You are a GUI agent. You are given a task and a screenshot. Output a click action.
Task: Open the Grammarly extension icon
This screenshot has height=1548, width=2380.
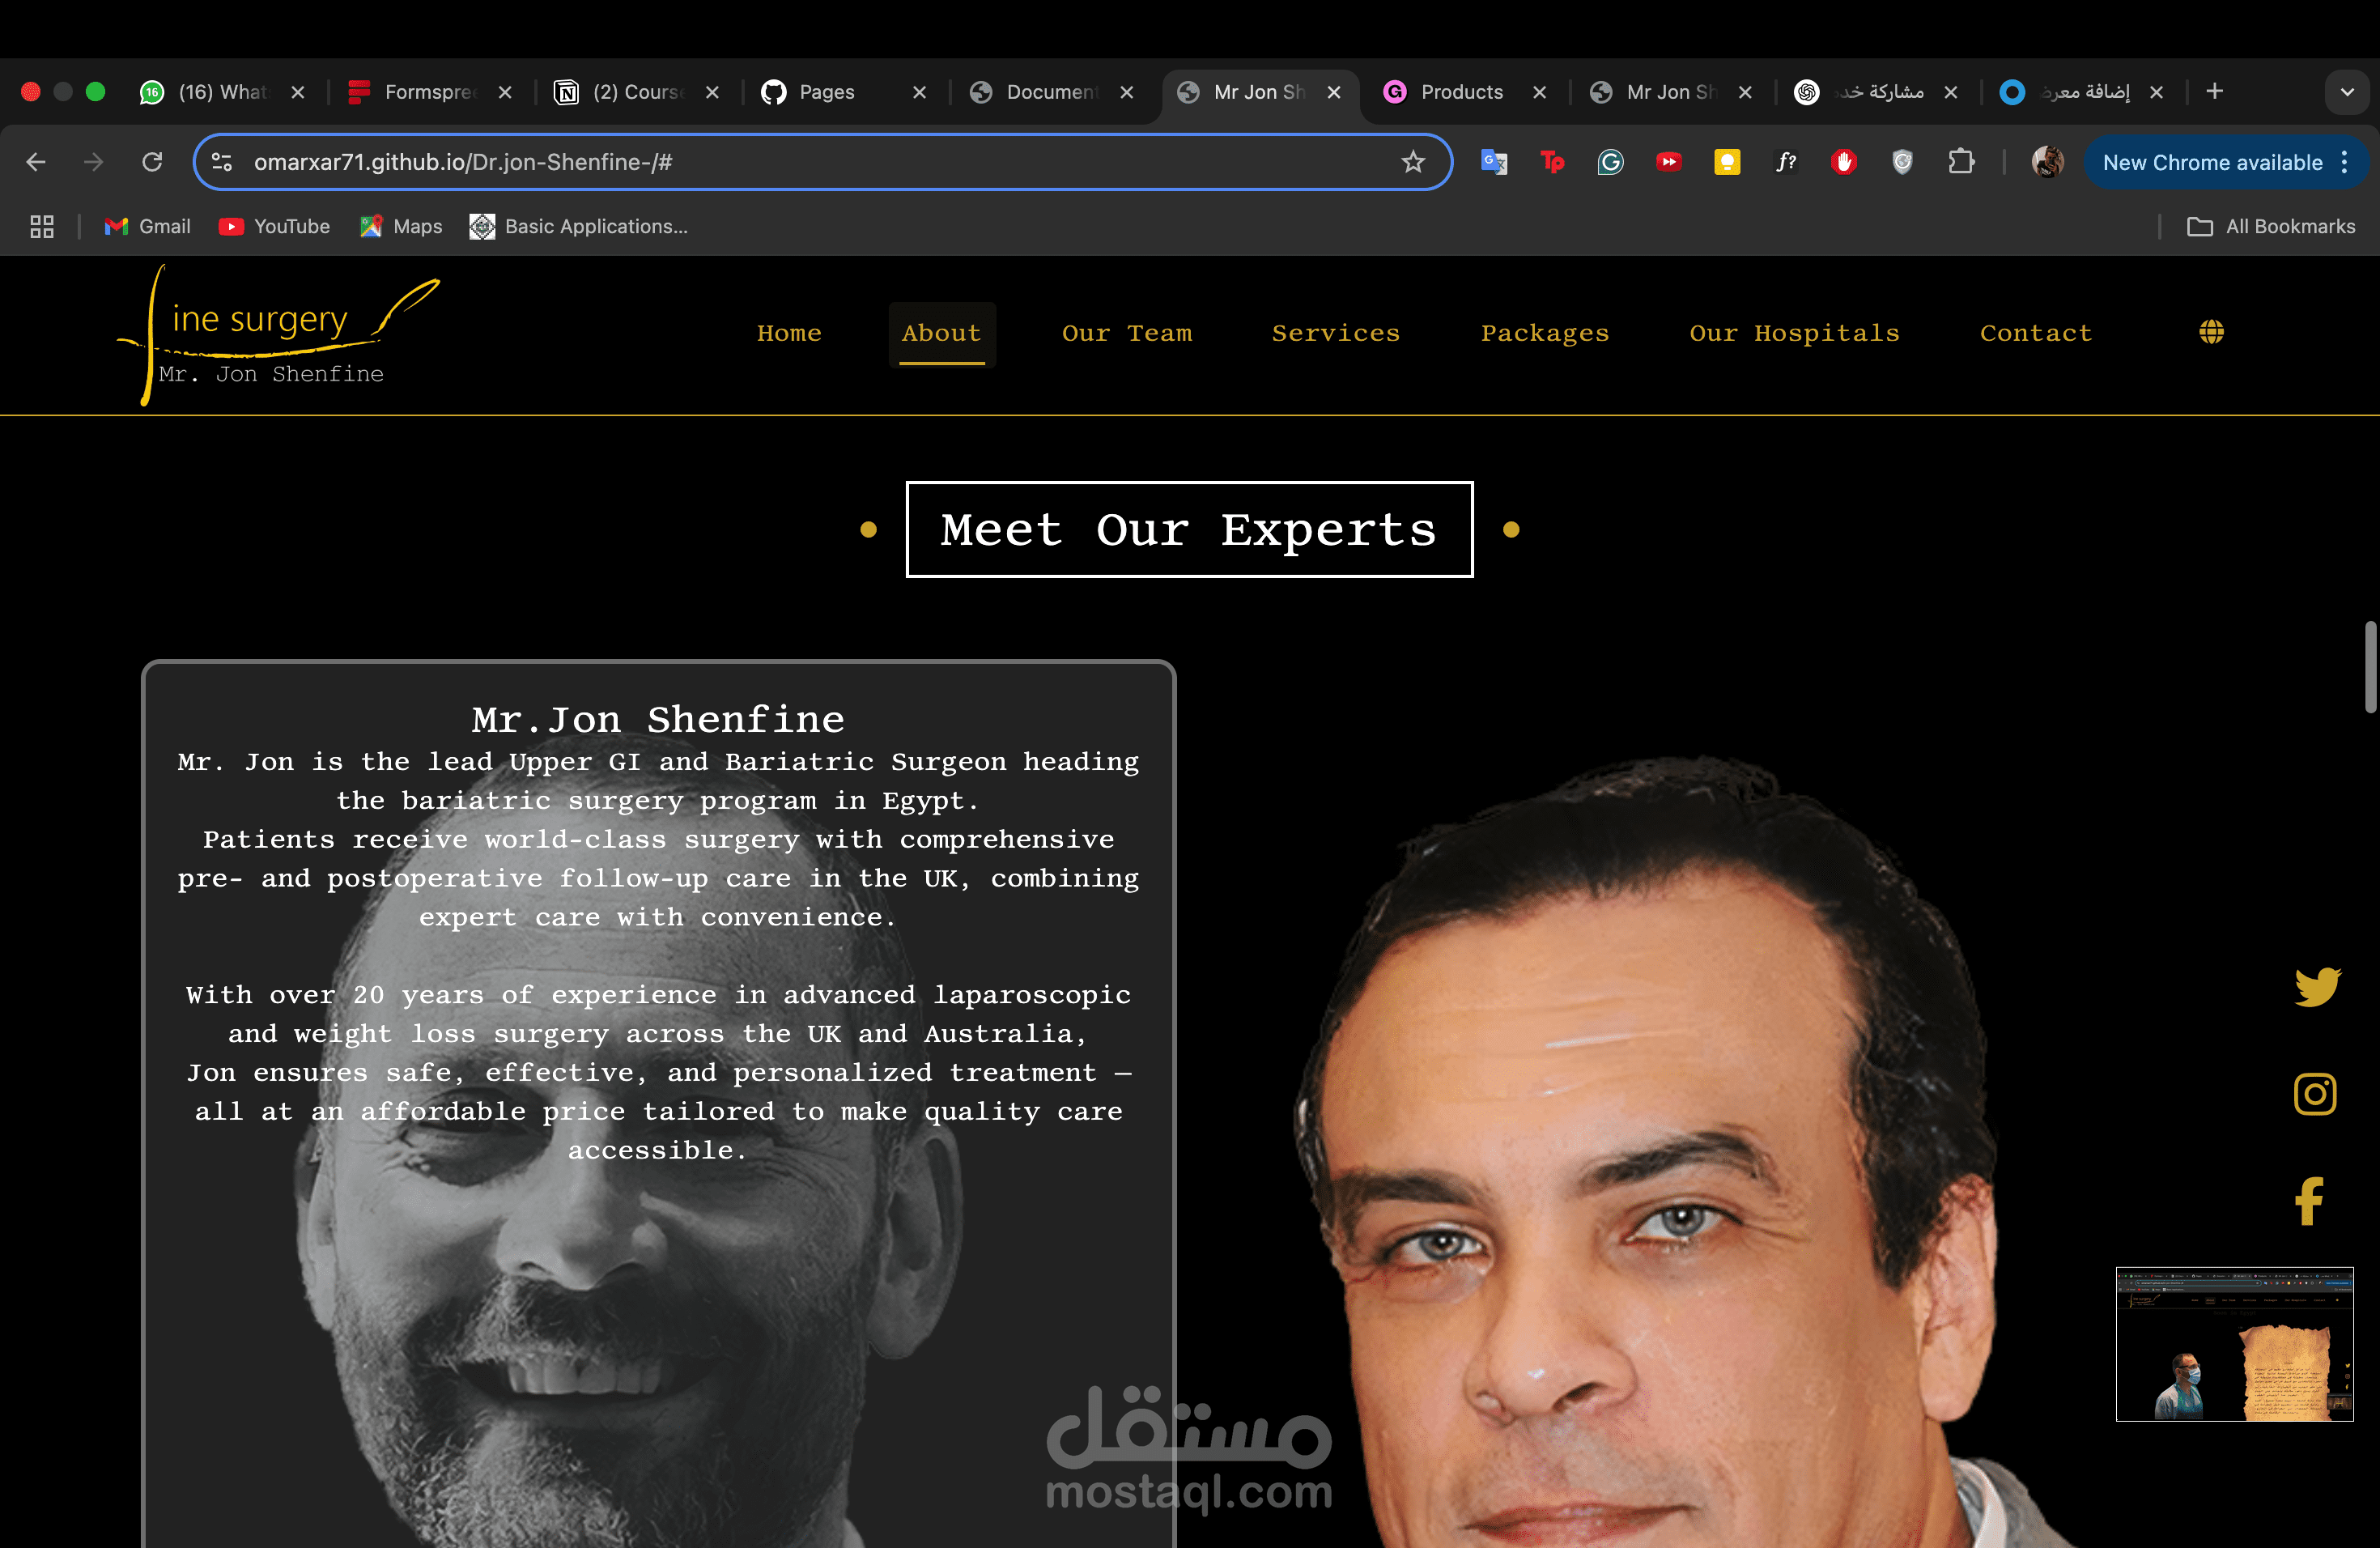click(x=1610, y=162)
